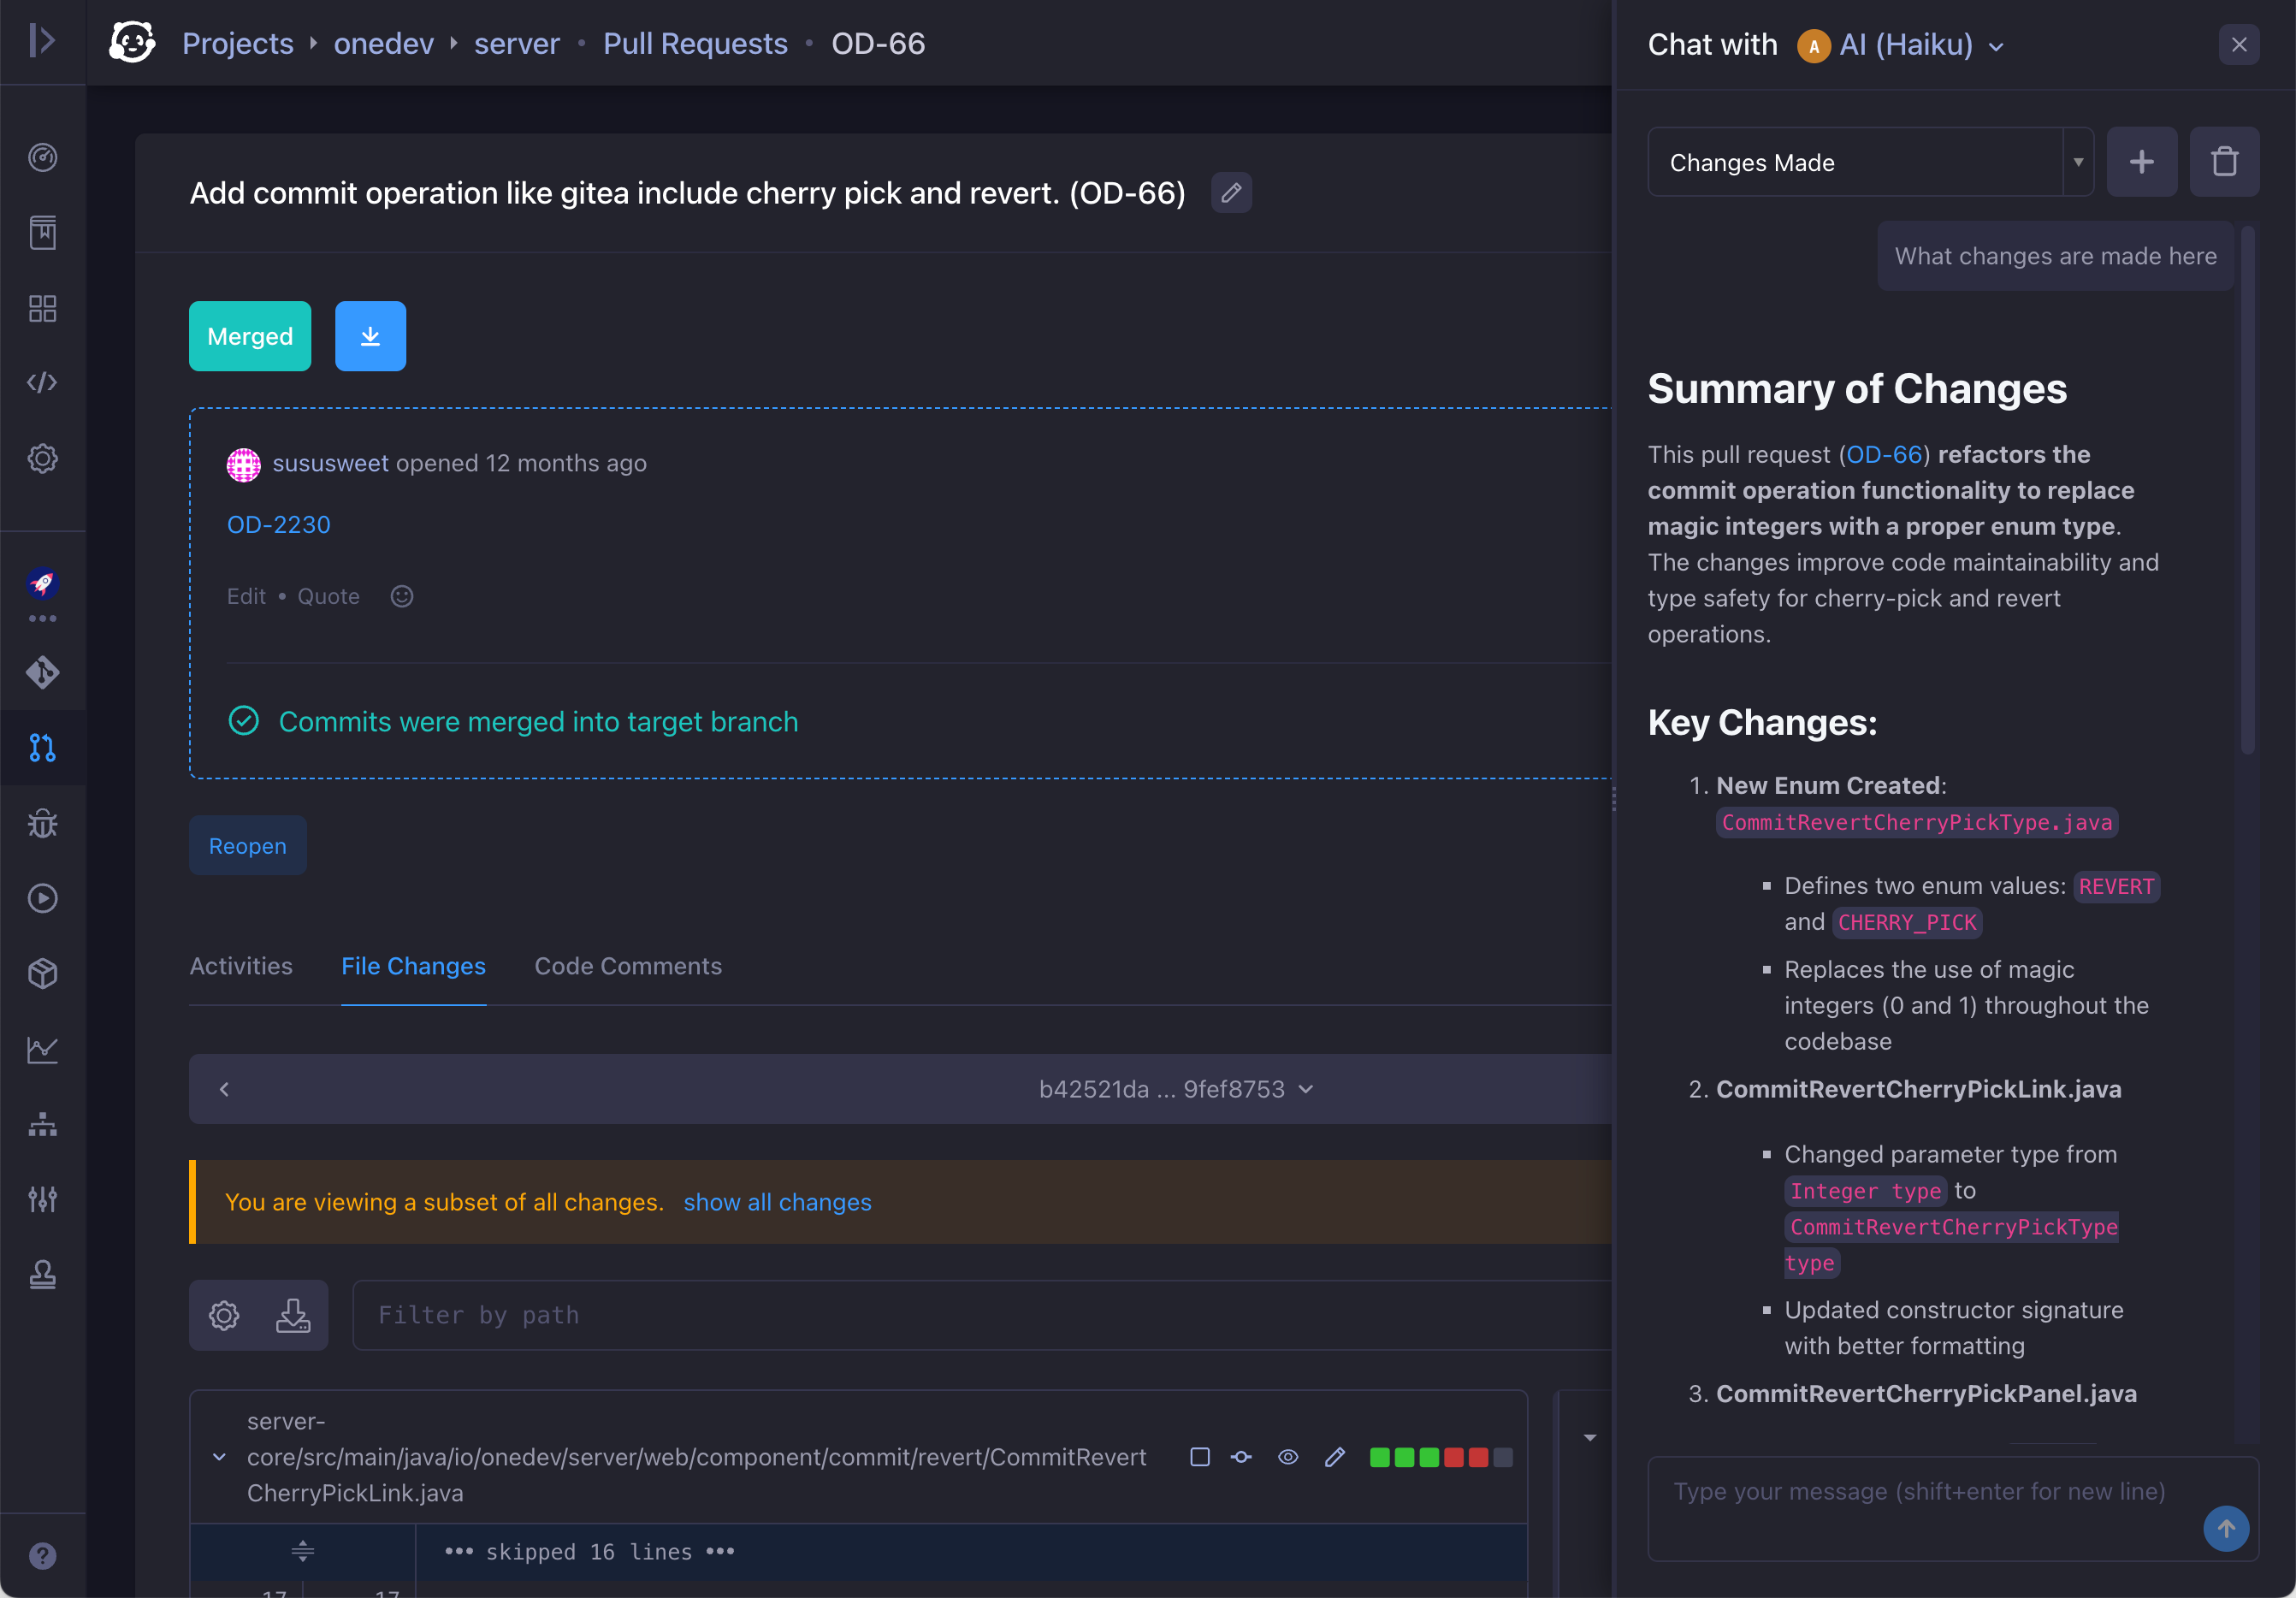The width and height of the screenshot is (2296, 1598).
Task: Send chat message with arrow button
Action: point(2225,1528)
